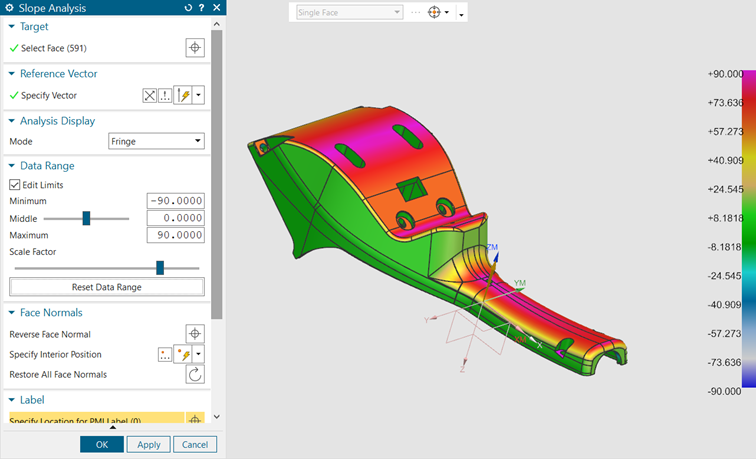Image resolution: width=756 pixels, height=459 pixels.
Task: Click the Scale Factor slider handle
Action: (x=160, y=267)
